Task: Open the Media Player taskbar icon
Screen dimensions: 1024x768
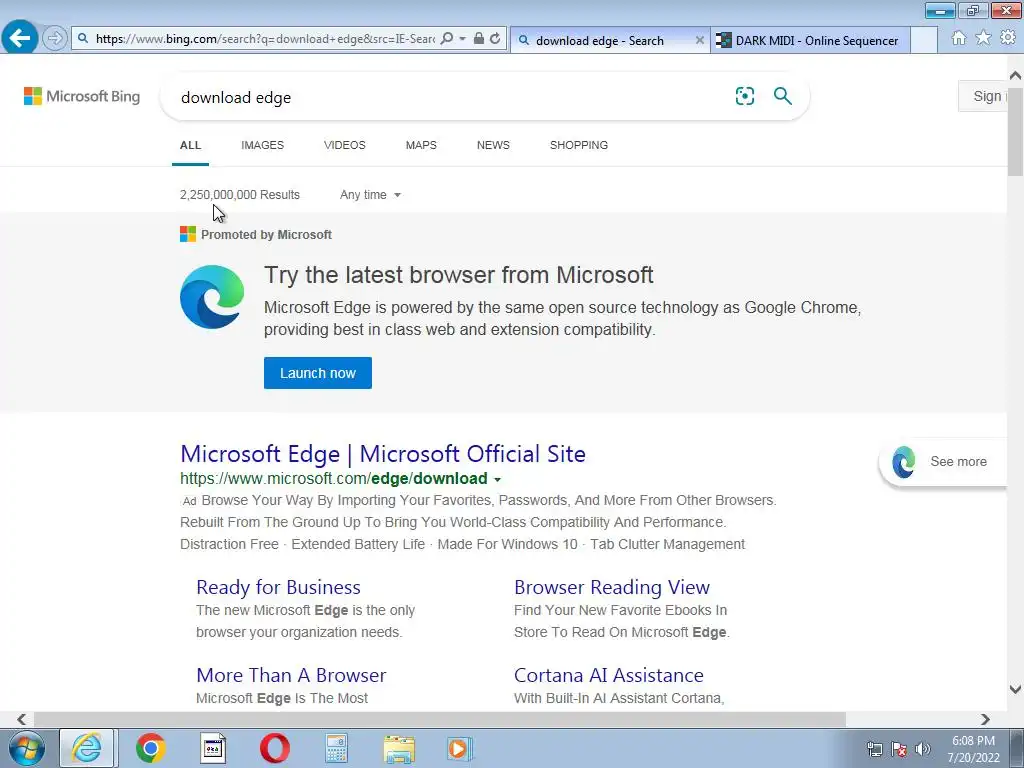Action: 460,748
